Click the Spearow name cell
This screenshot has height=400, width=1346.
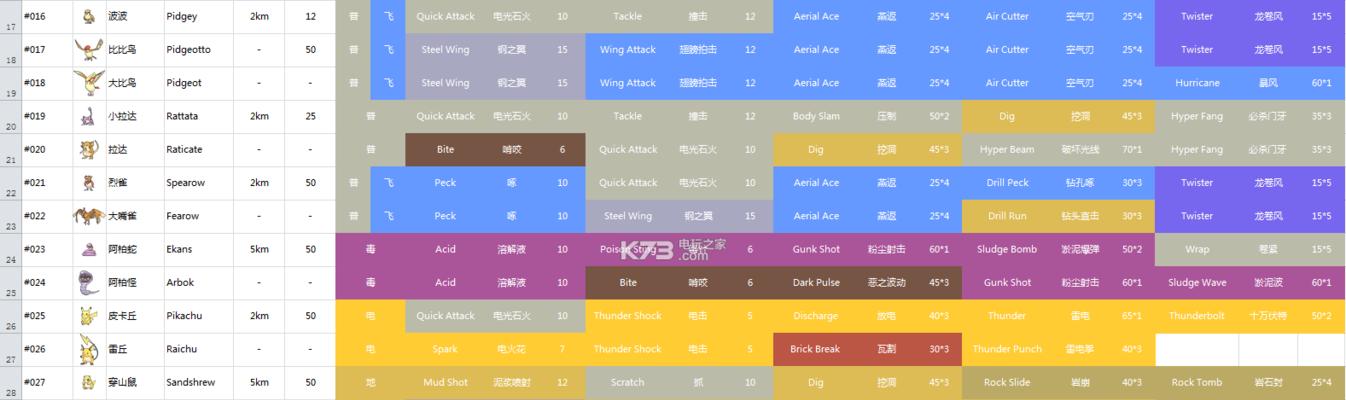pos(199,183)
